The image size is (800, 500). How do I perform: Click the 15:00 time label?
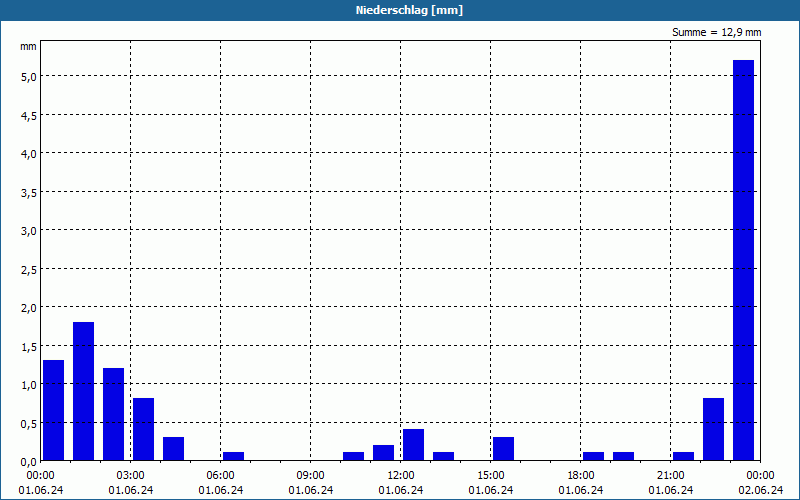point(491,476)
